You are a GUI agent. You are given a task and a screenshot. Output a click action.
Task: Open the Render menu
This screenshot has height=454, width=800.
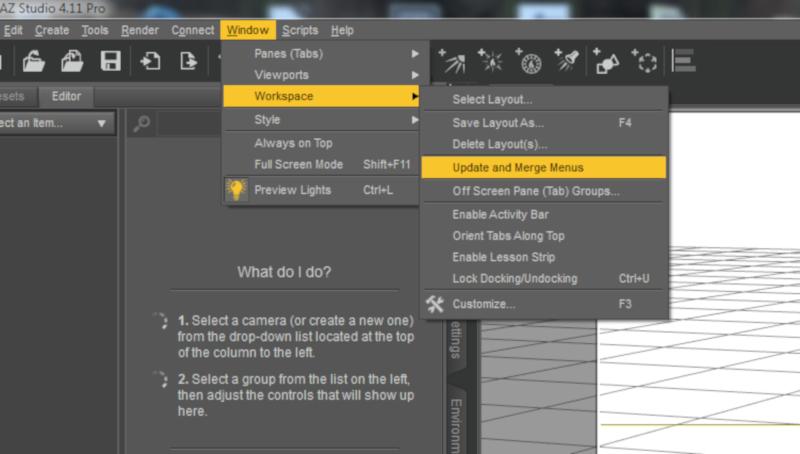(x=140, y=30)
